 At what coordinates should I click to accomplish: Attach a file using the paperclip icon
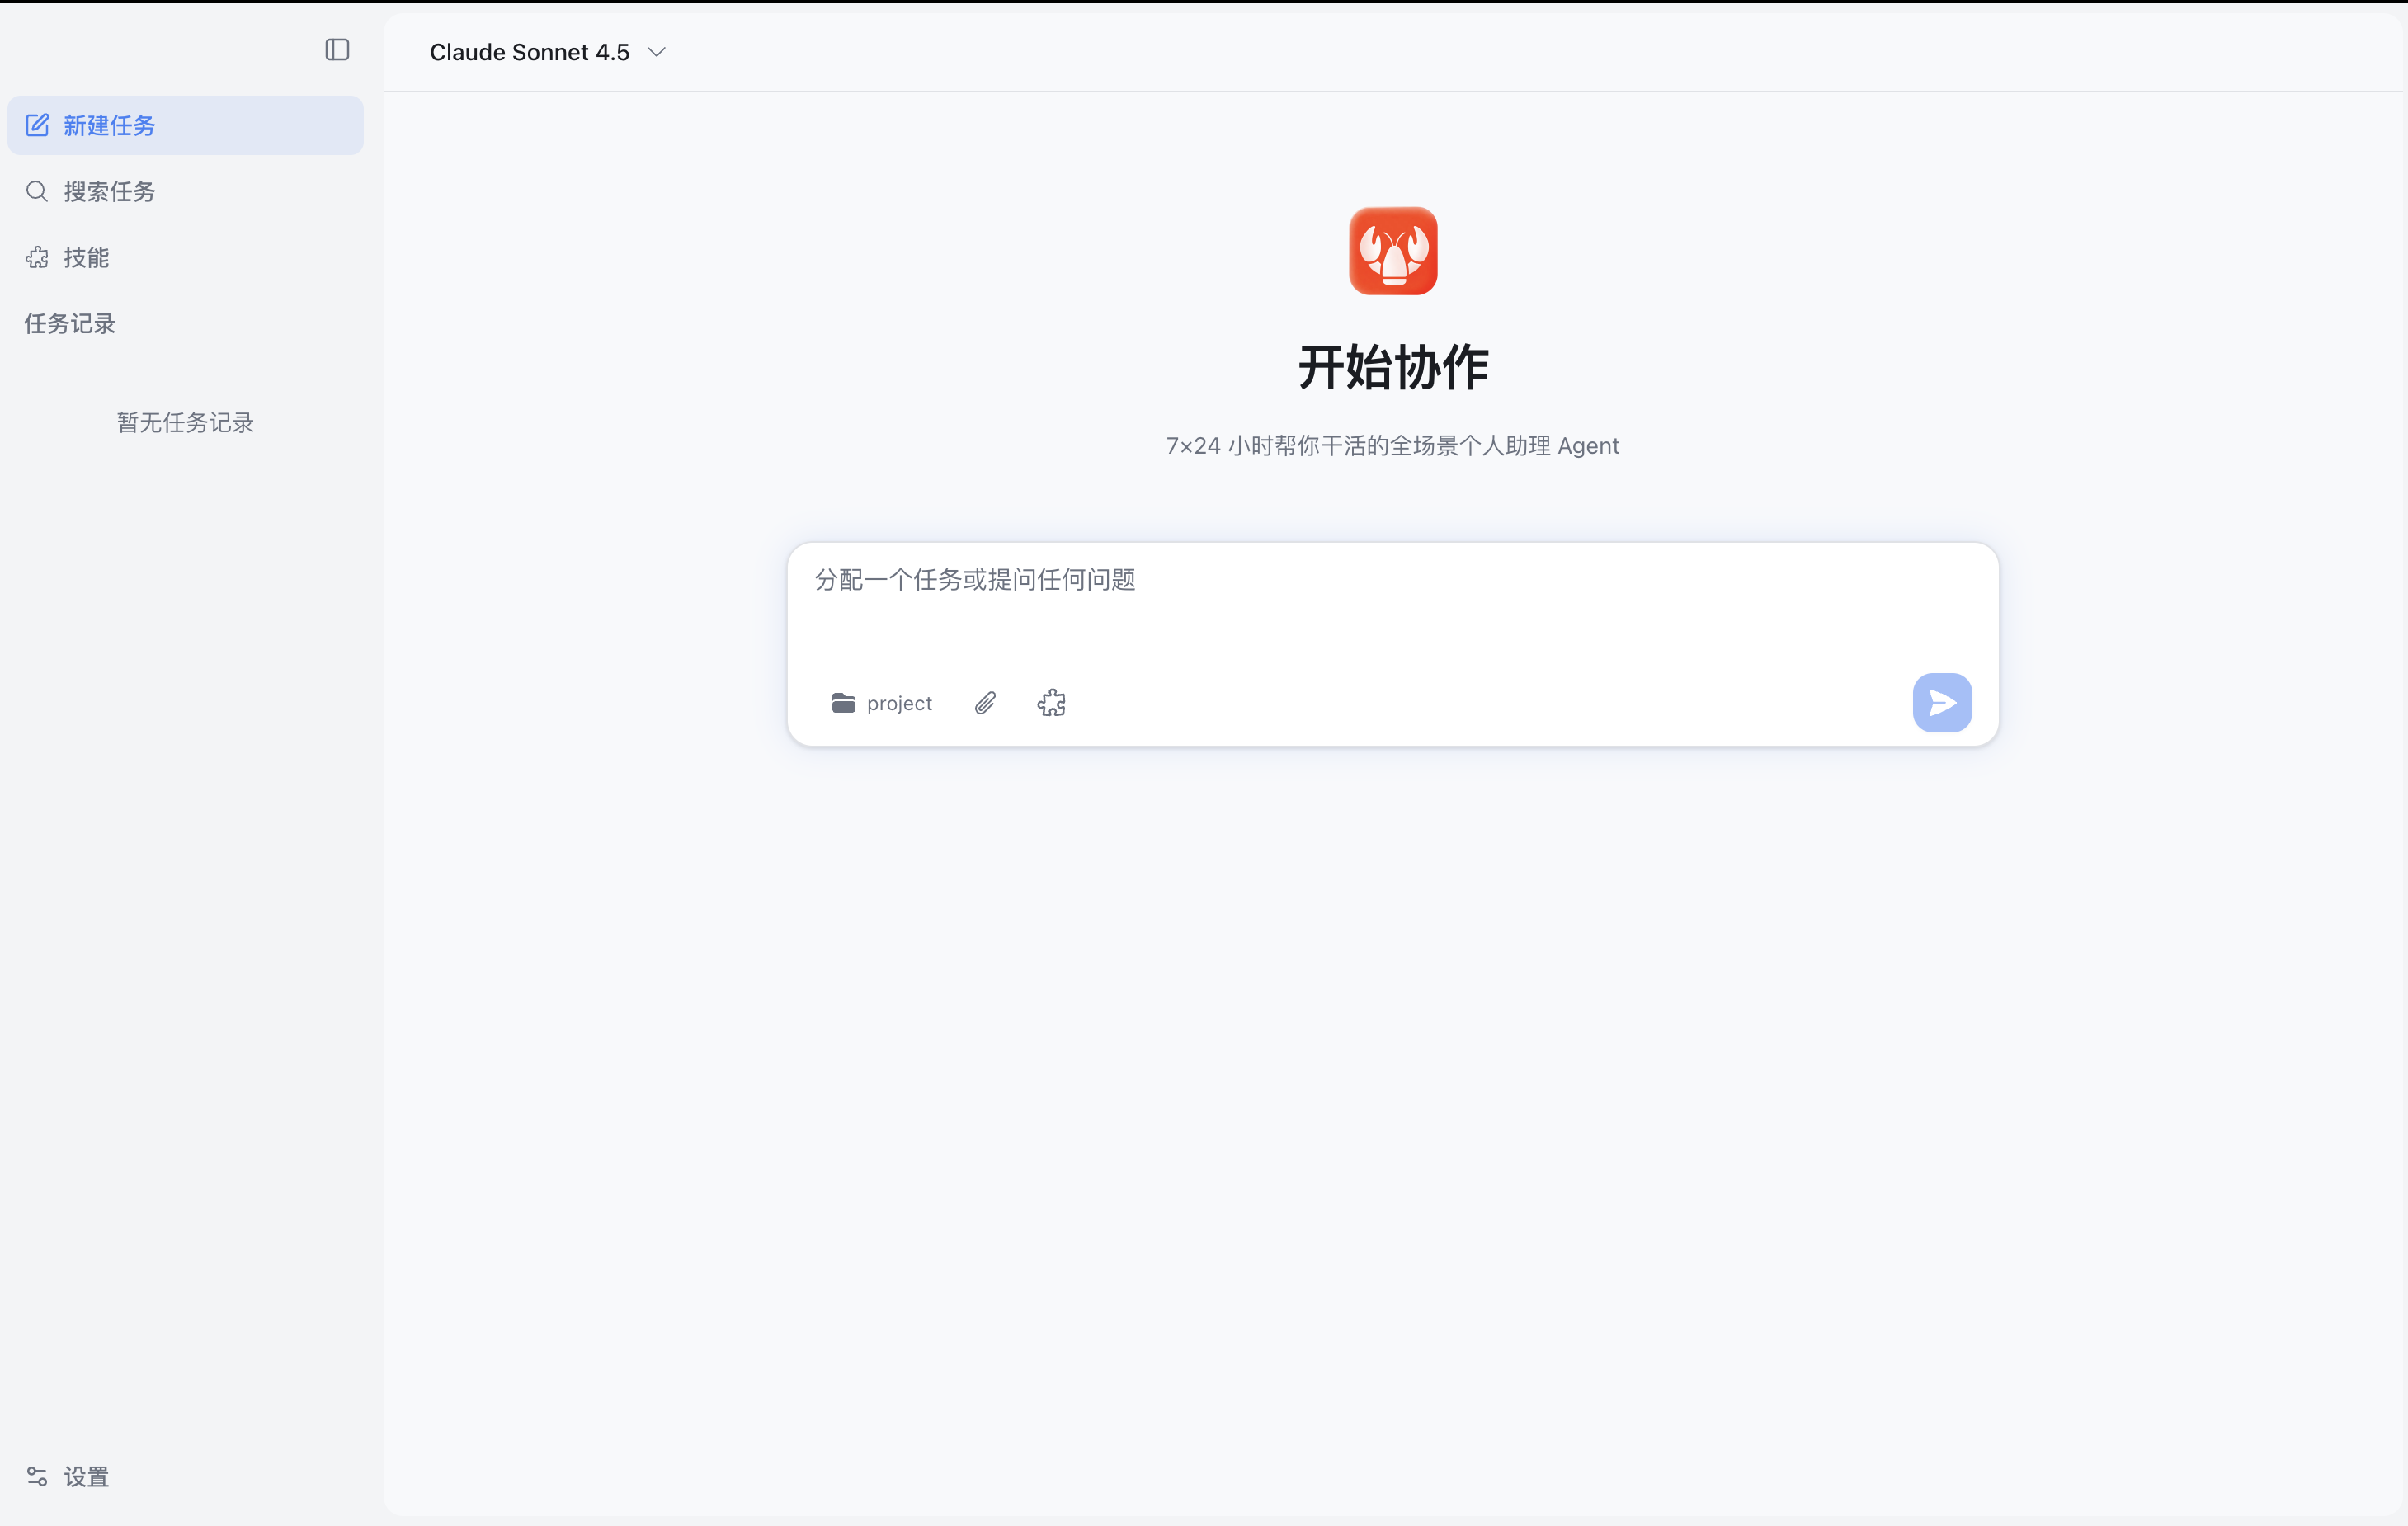tap(985, 703)
